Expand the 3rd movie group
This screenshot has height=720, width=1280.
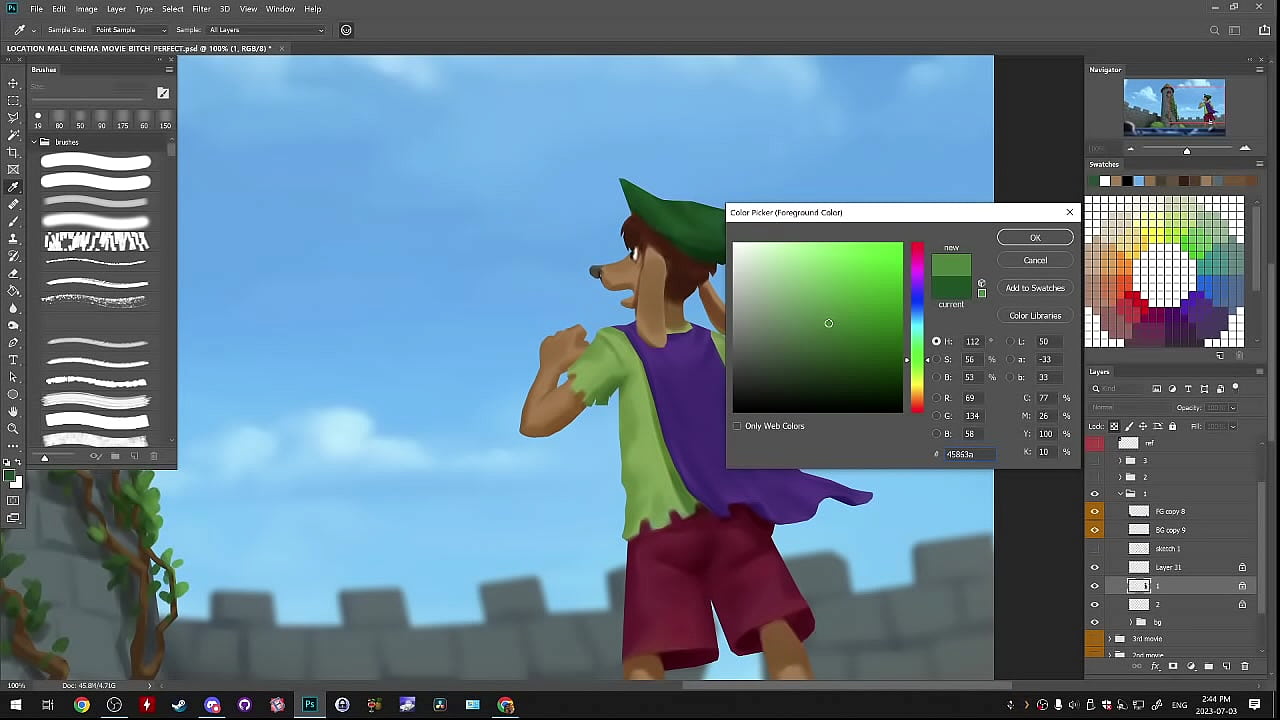coord(1110,639)
